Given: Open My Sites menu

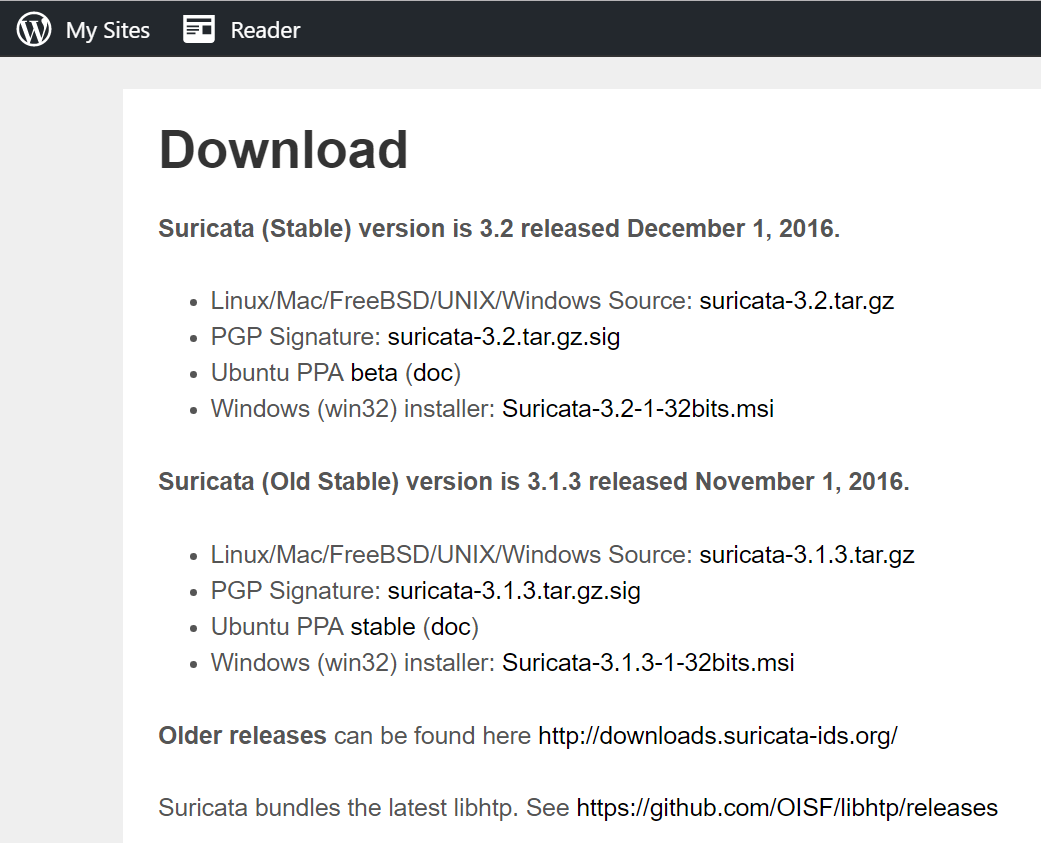Looking at the screenshot, I should [x=107, y=31].
